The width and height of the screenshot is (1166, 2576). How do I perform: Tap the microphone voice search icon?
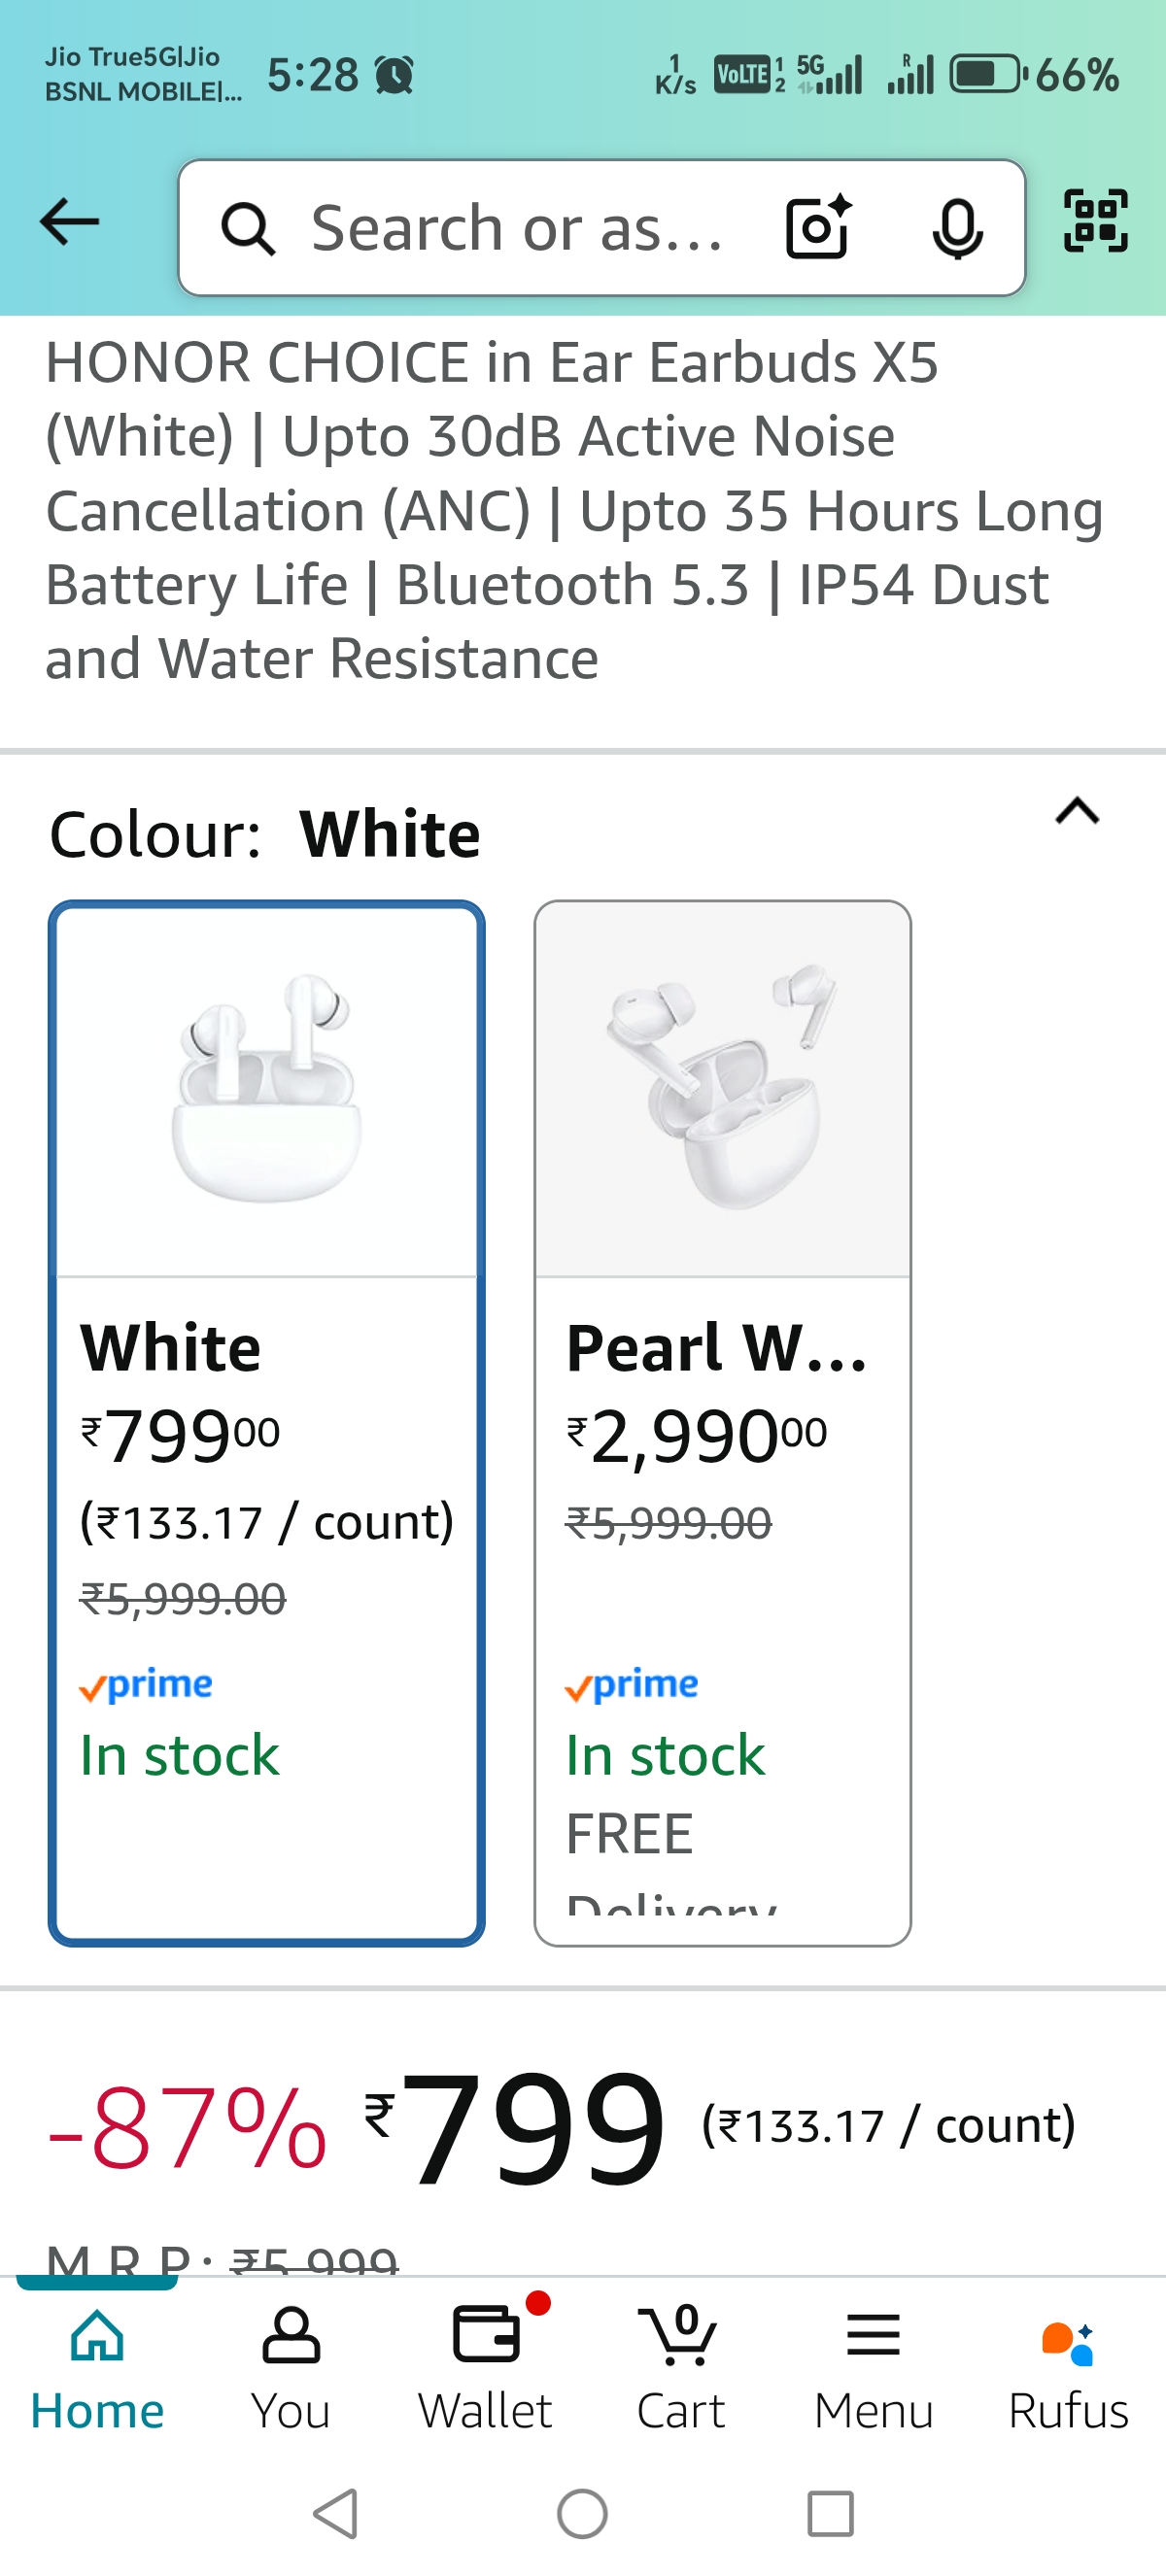point(957,228)
